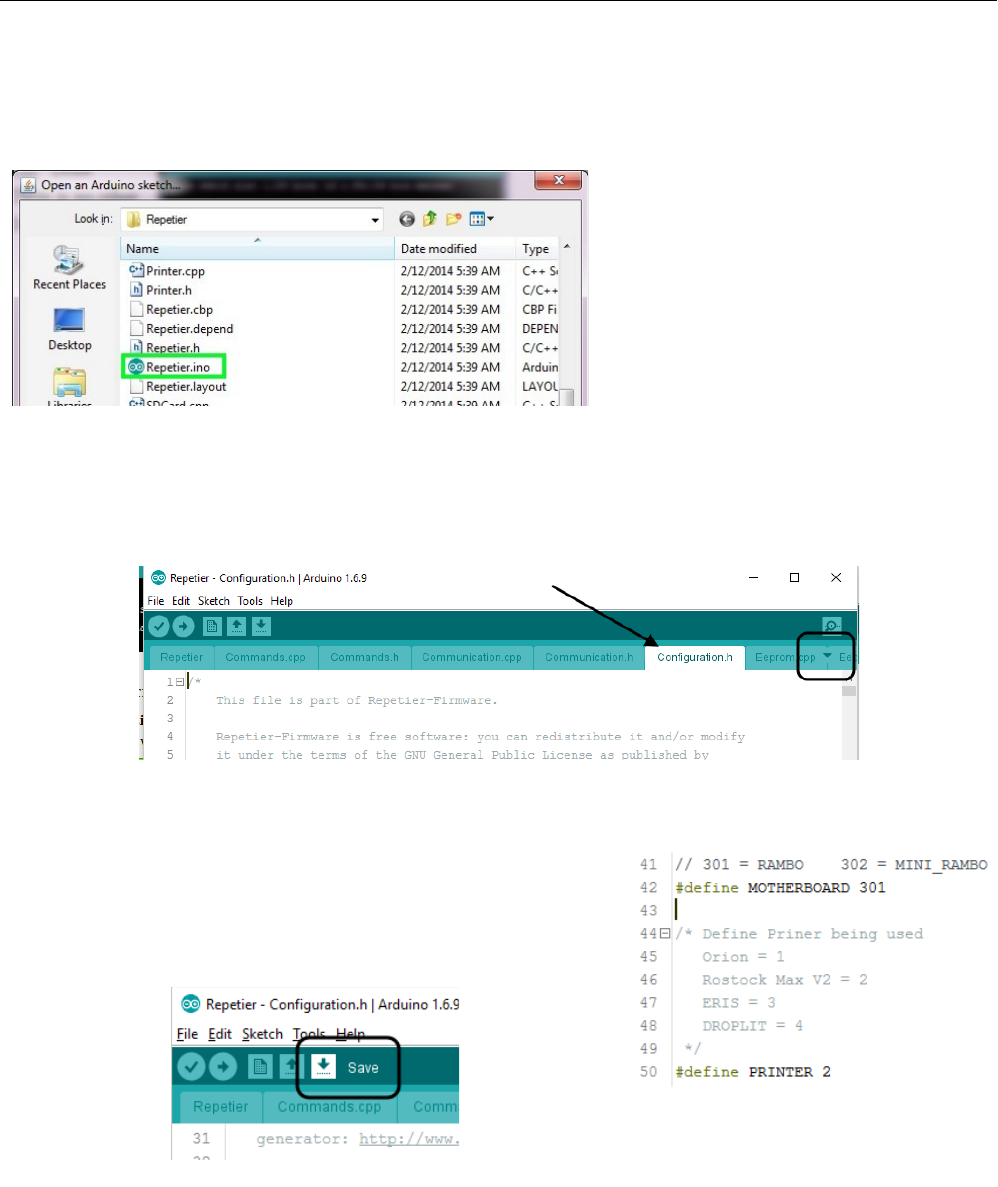Click Open sketch in the window with Configuration.h tab
Viewport: 998px width, 1187px height.
pyautogui.click(x=237, y=626)
